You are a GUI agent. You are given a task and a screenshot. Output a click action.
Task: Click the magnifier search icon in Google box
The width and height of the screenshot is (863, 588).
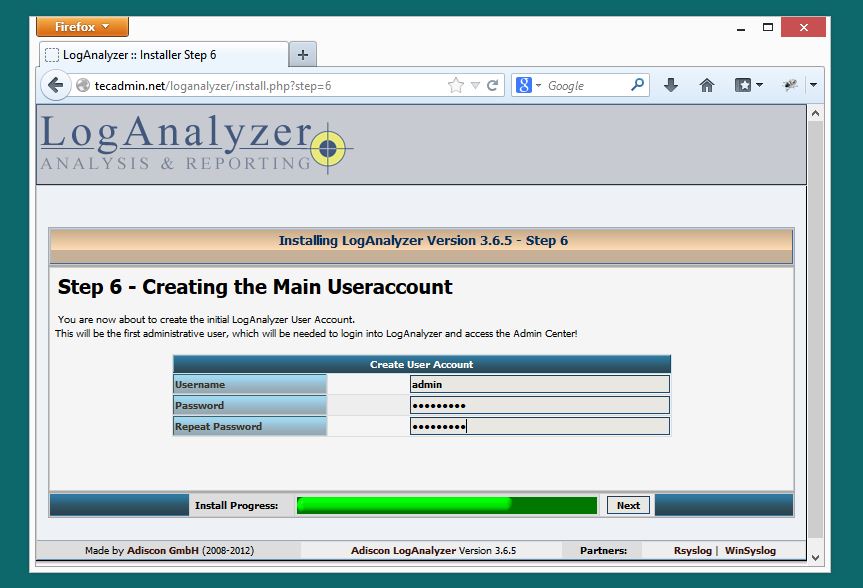click(637, 85)
